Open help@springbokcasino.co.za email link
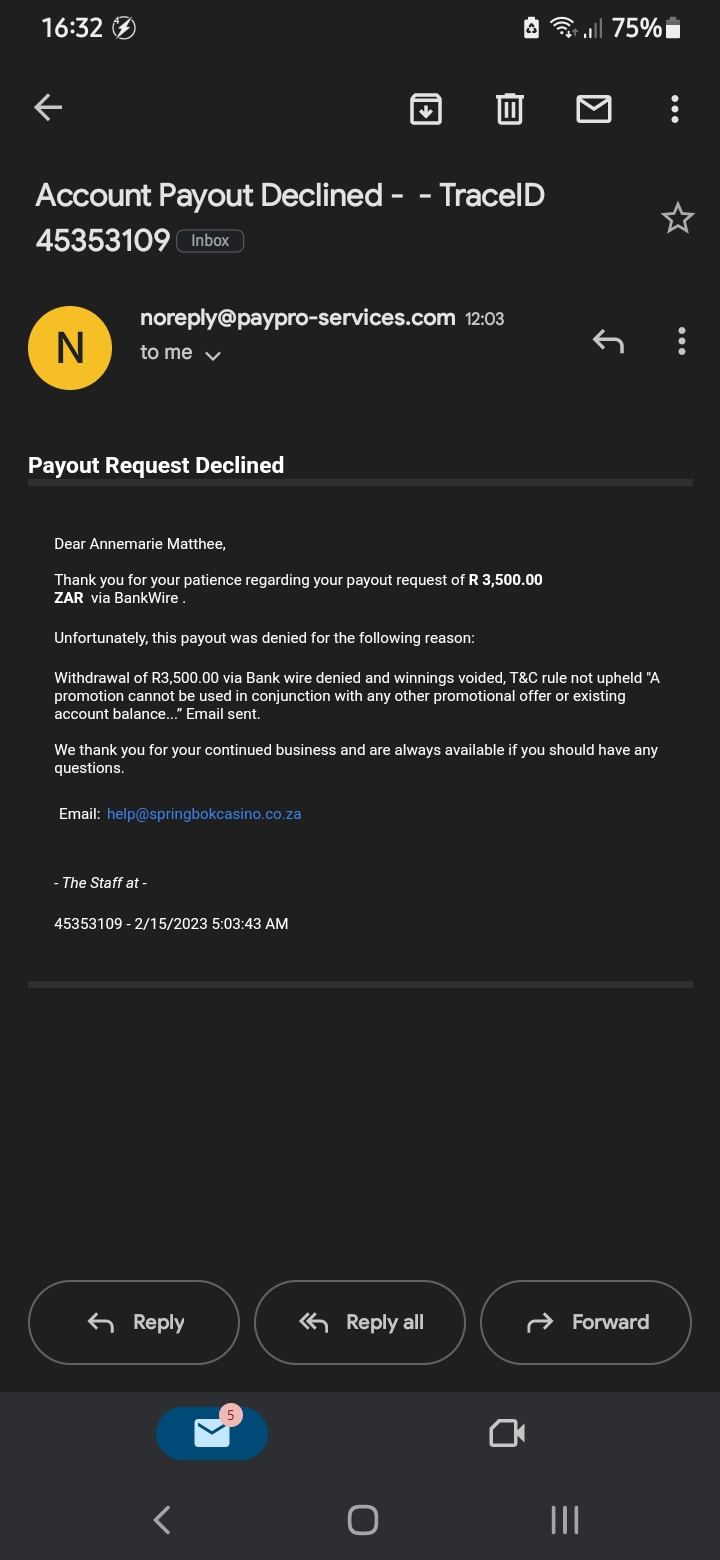Image resolution: width=720 pixels, height=1560 pixels. [204, 814]
